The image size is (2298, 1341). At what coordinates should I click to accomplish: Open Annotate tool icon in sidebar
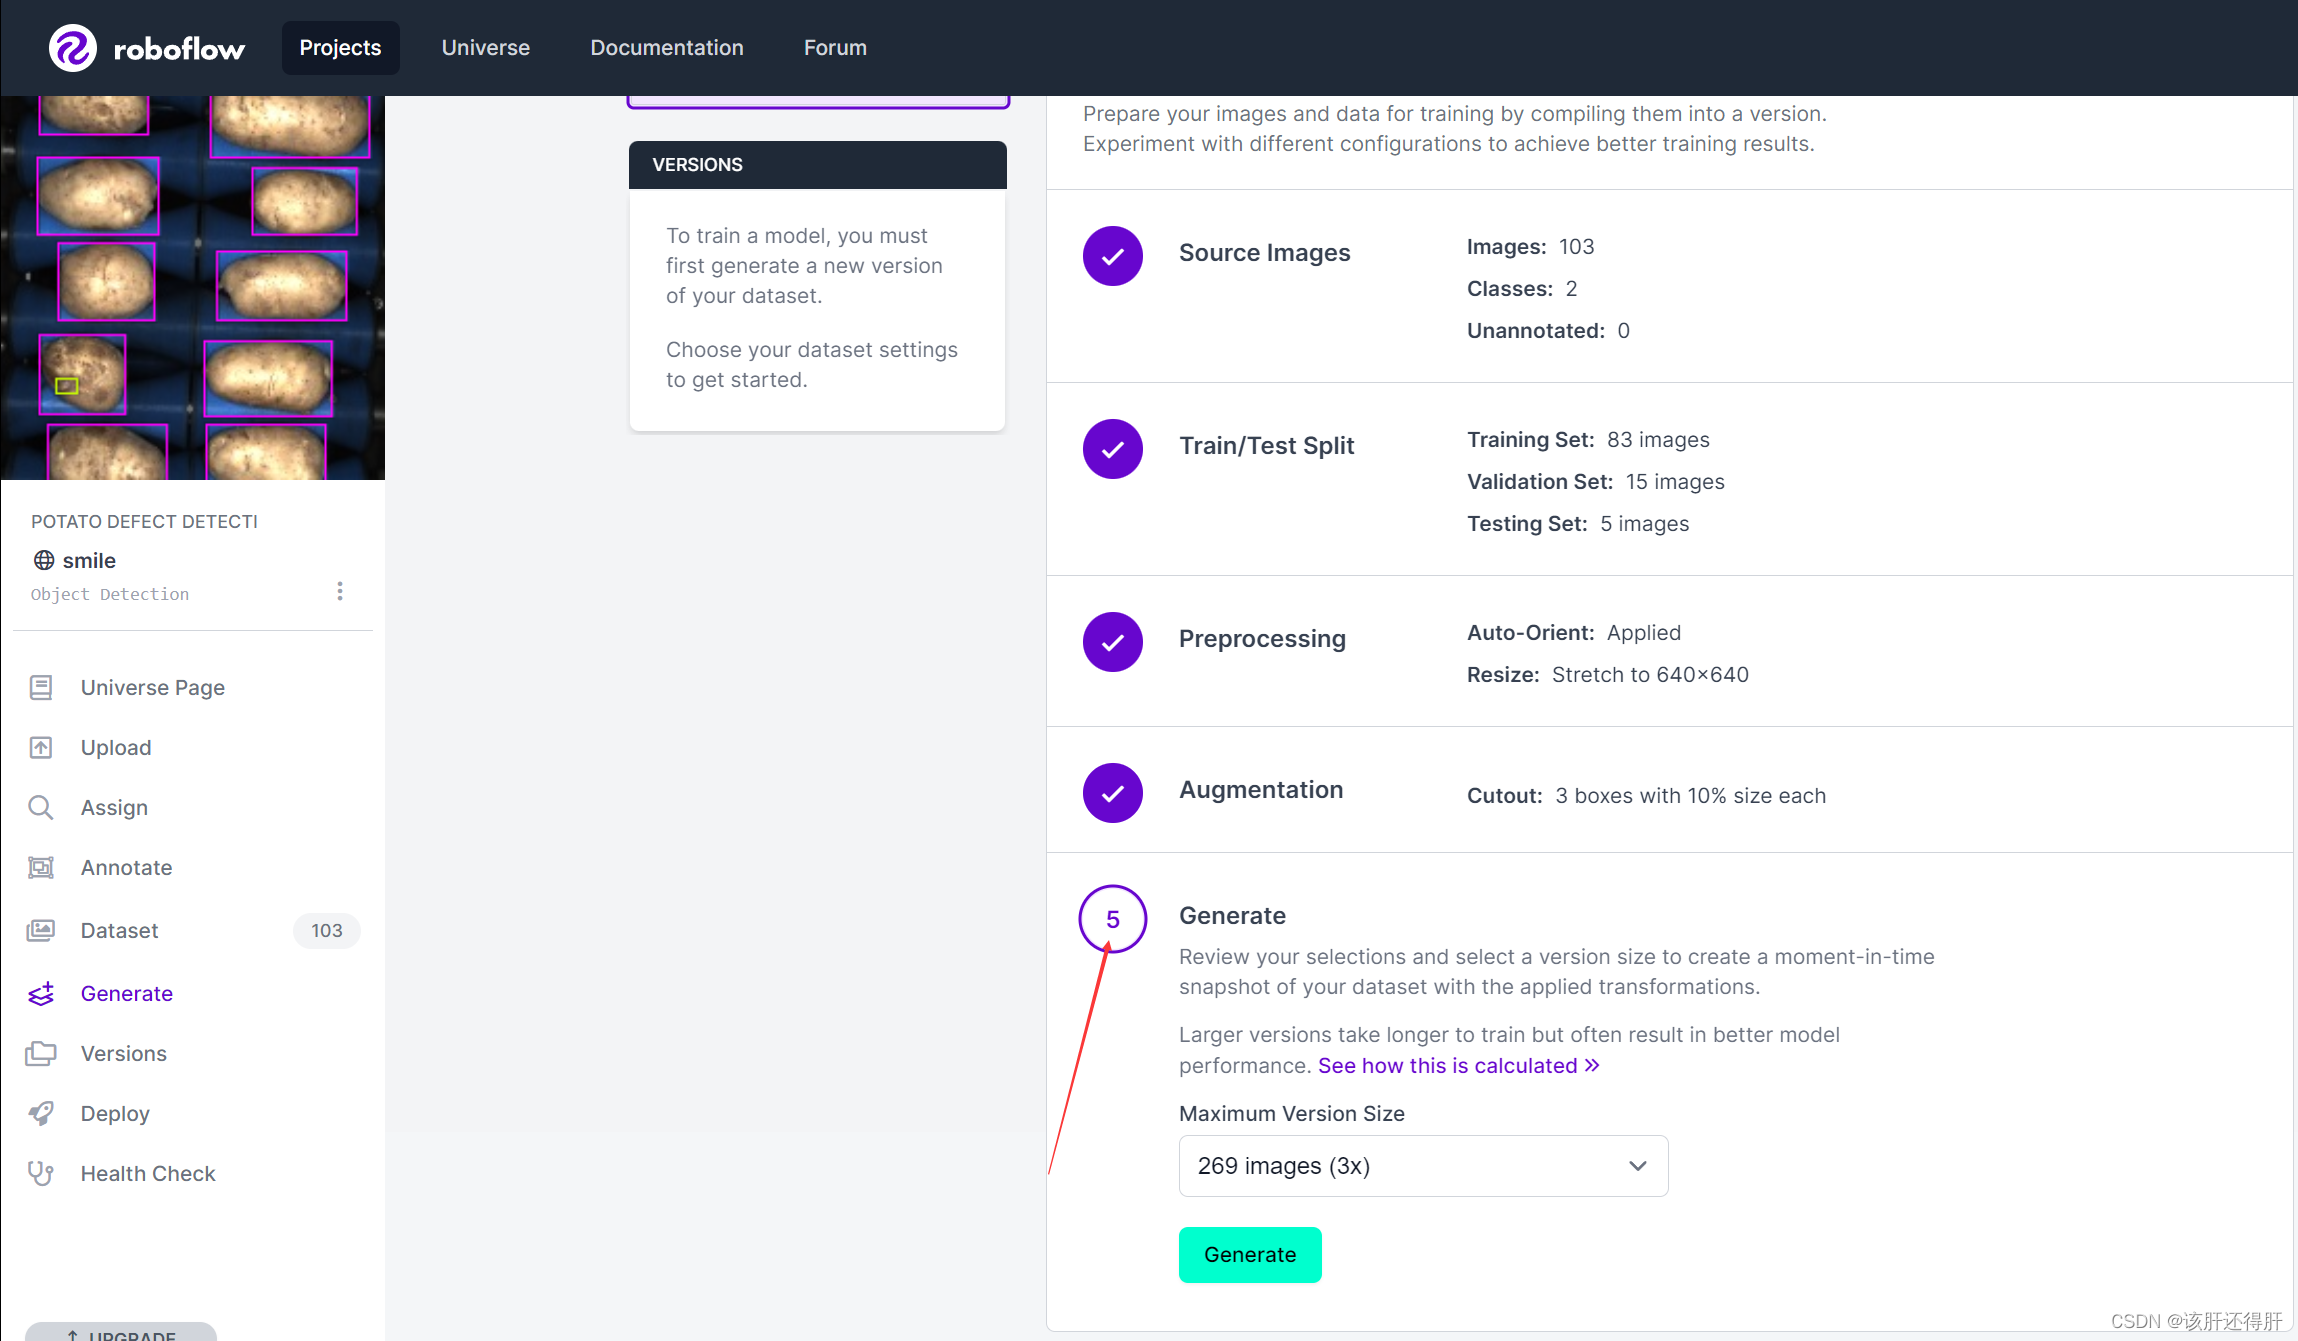[x=41, y=868]
